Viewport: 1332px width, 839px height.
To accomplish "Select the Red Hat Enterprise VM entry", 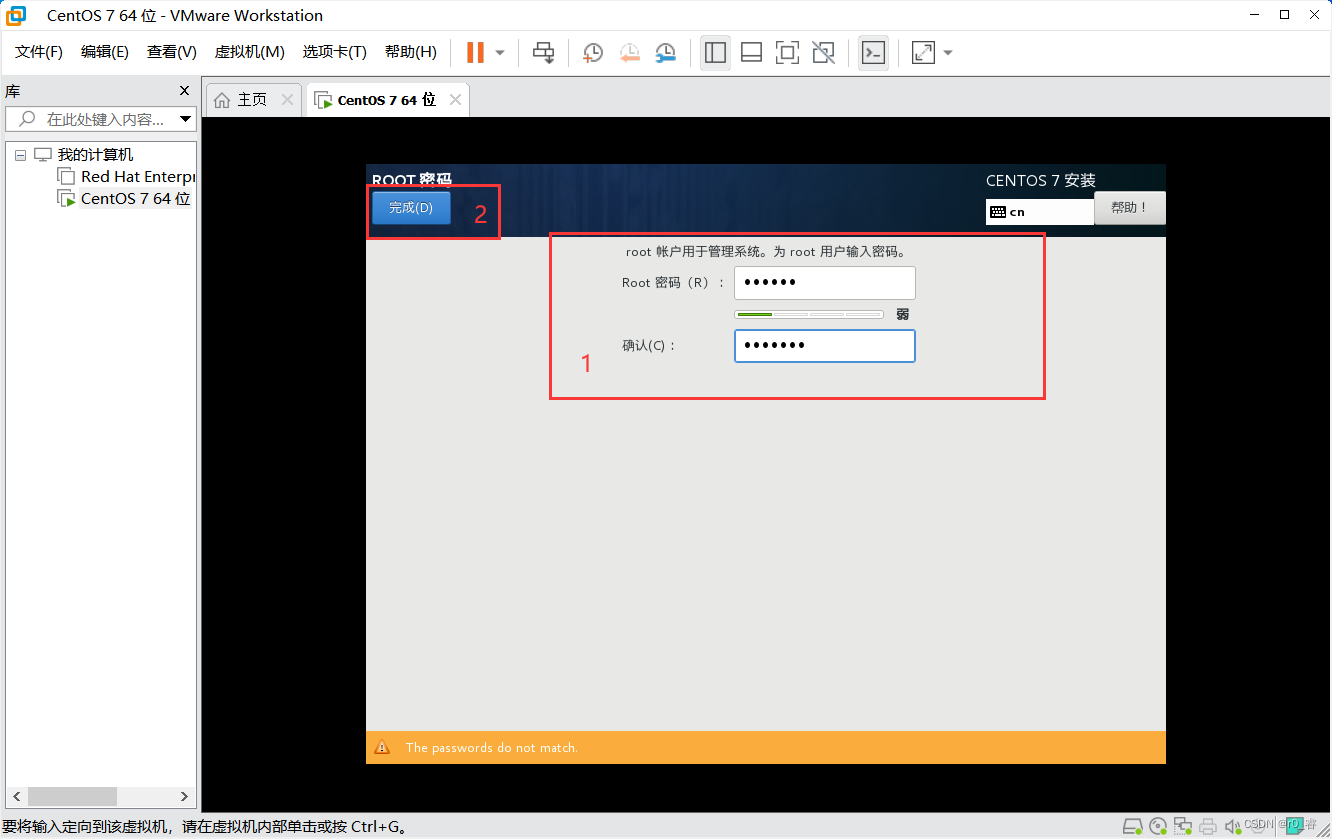I will [137, 176].
